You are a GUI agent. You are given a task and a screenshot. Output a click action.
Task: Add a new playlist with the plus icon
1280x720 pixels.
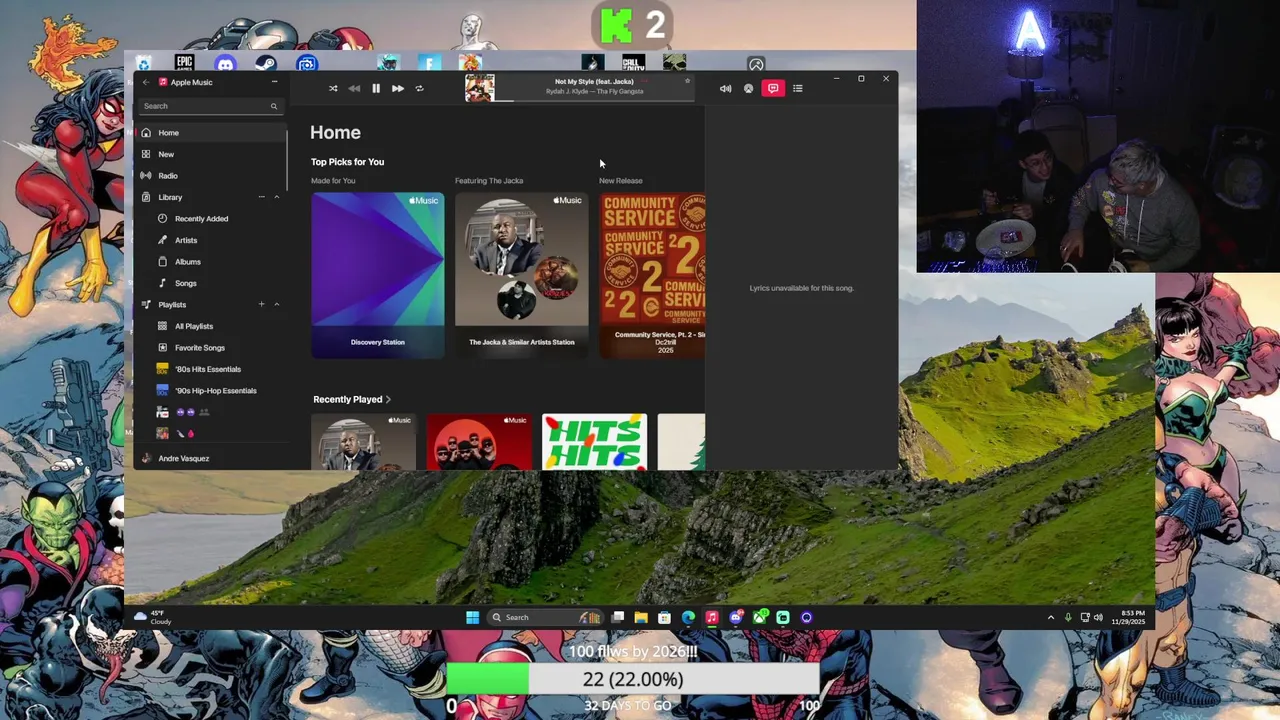pyautogui.click(x=261, y=304)
